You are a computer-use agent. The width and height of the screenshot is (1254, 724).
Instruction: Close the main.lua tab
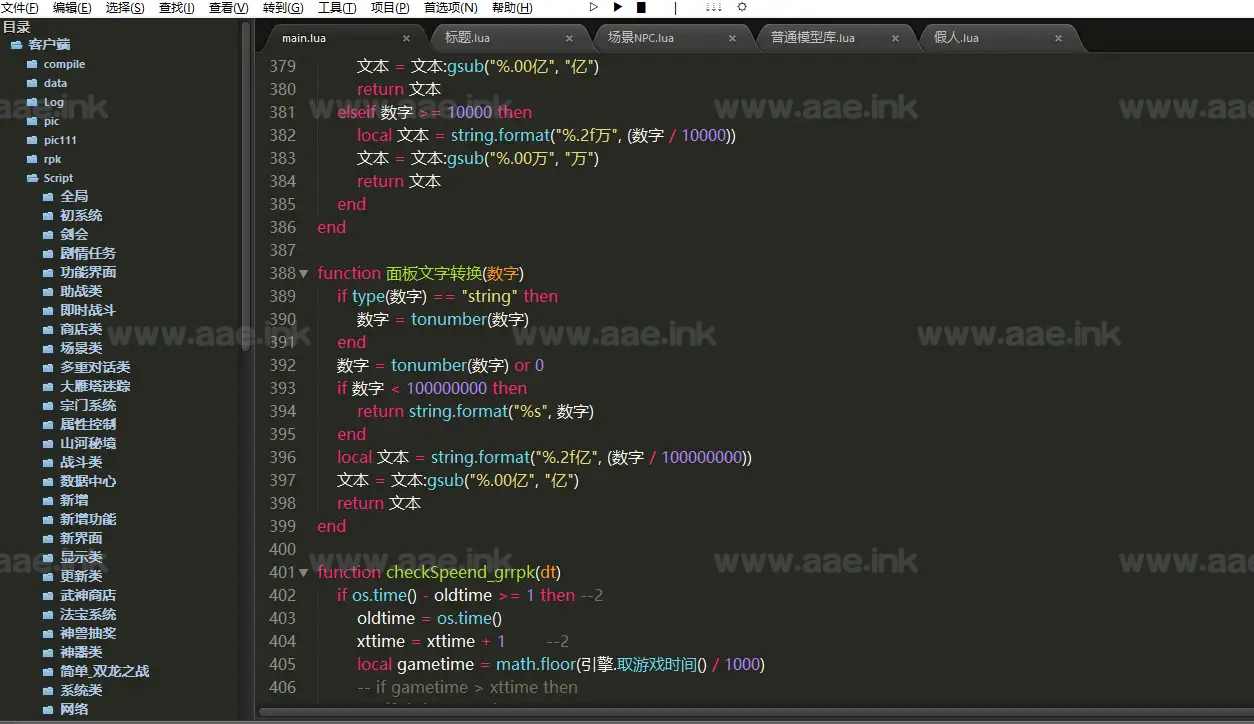(407, 38)
